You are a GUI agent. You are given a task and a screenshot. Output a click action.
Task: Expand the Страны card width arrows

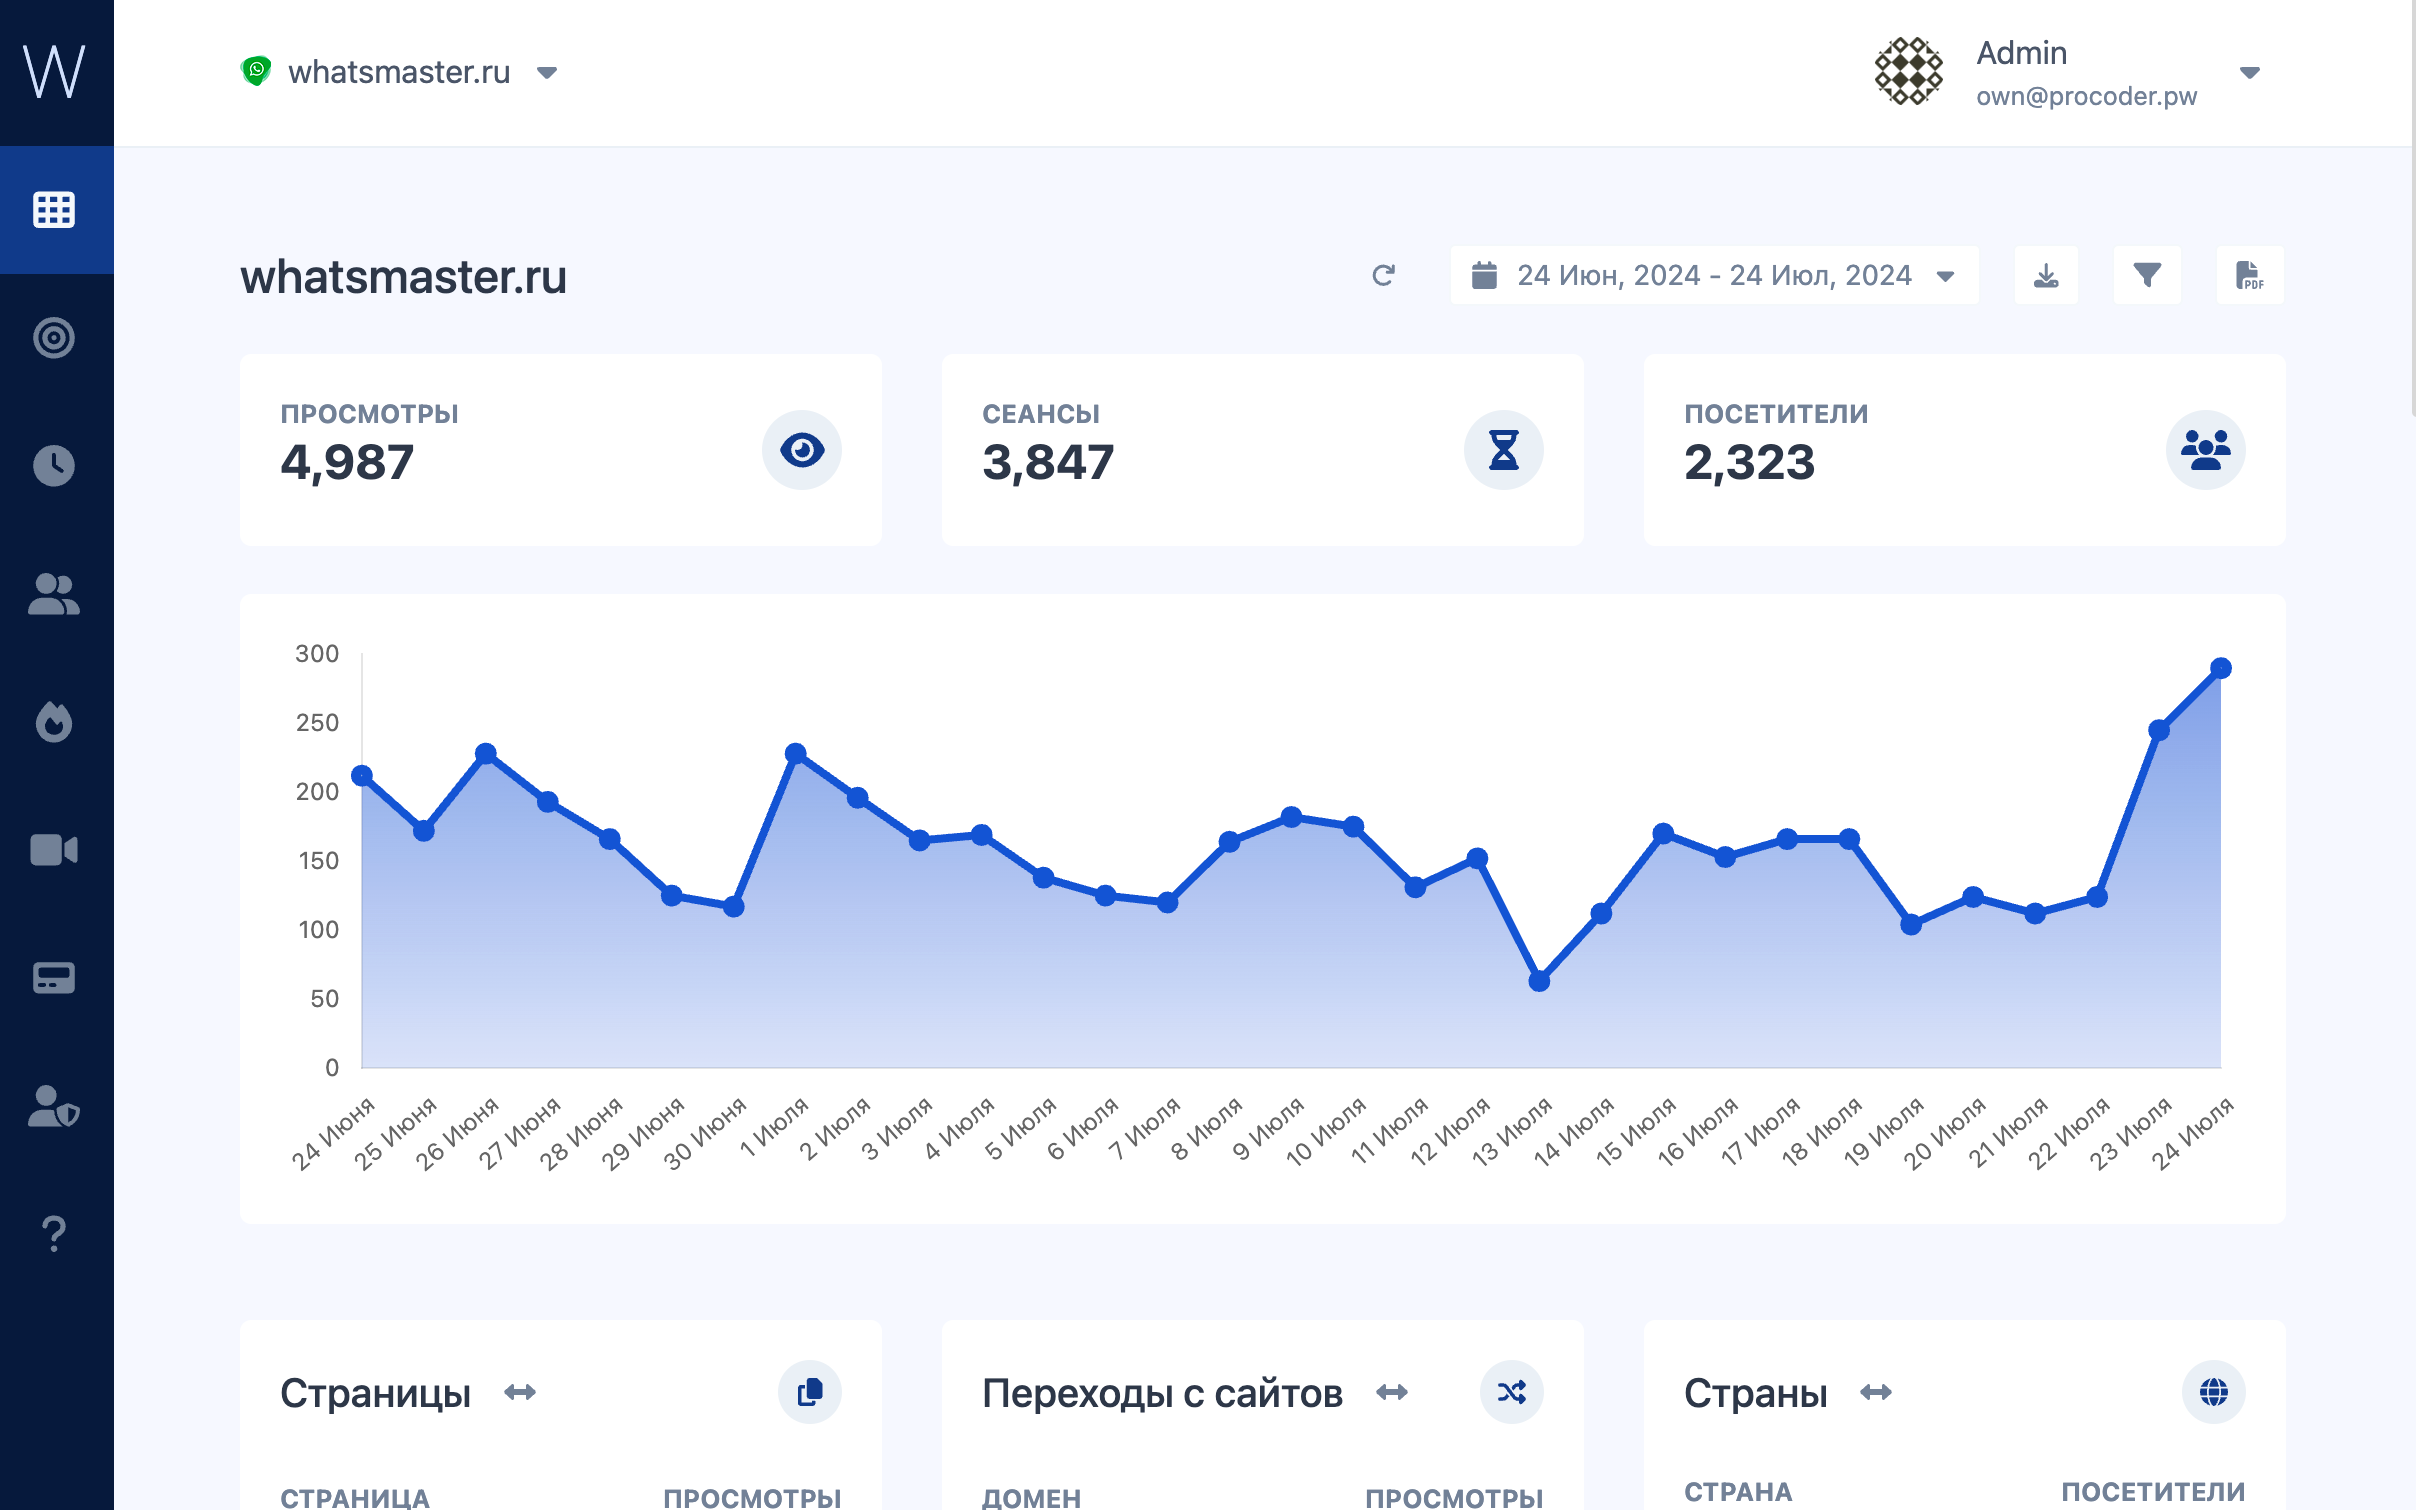pyautogui.click(x=1876, y=1392)
